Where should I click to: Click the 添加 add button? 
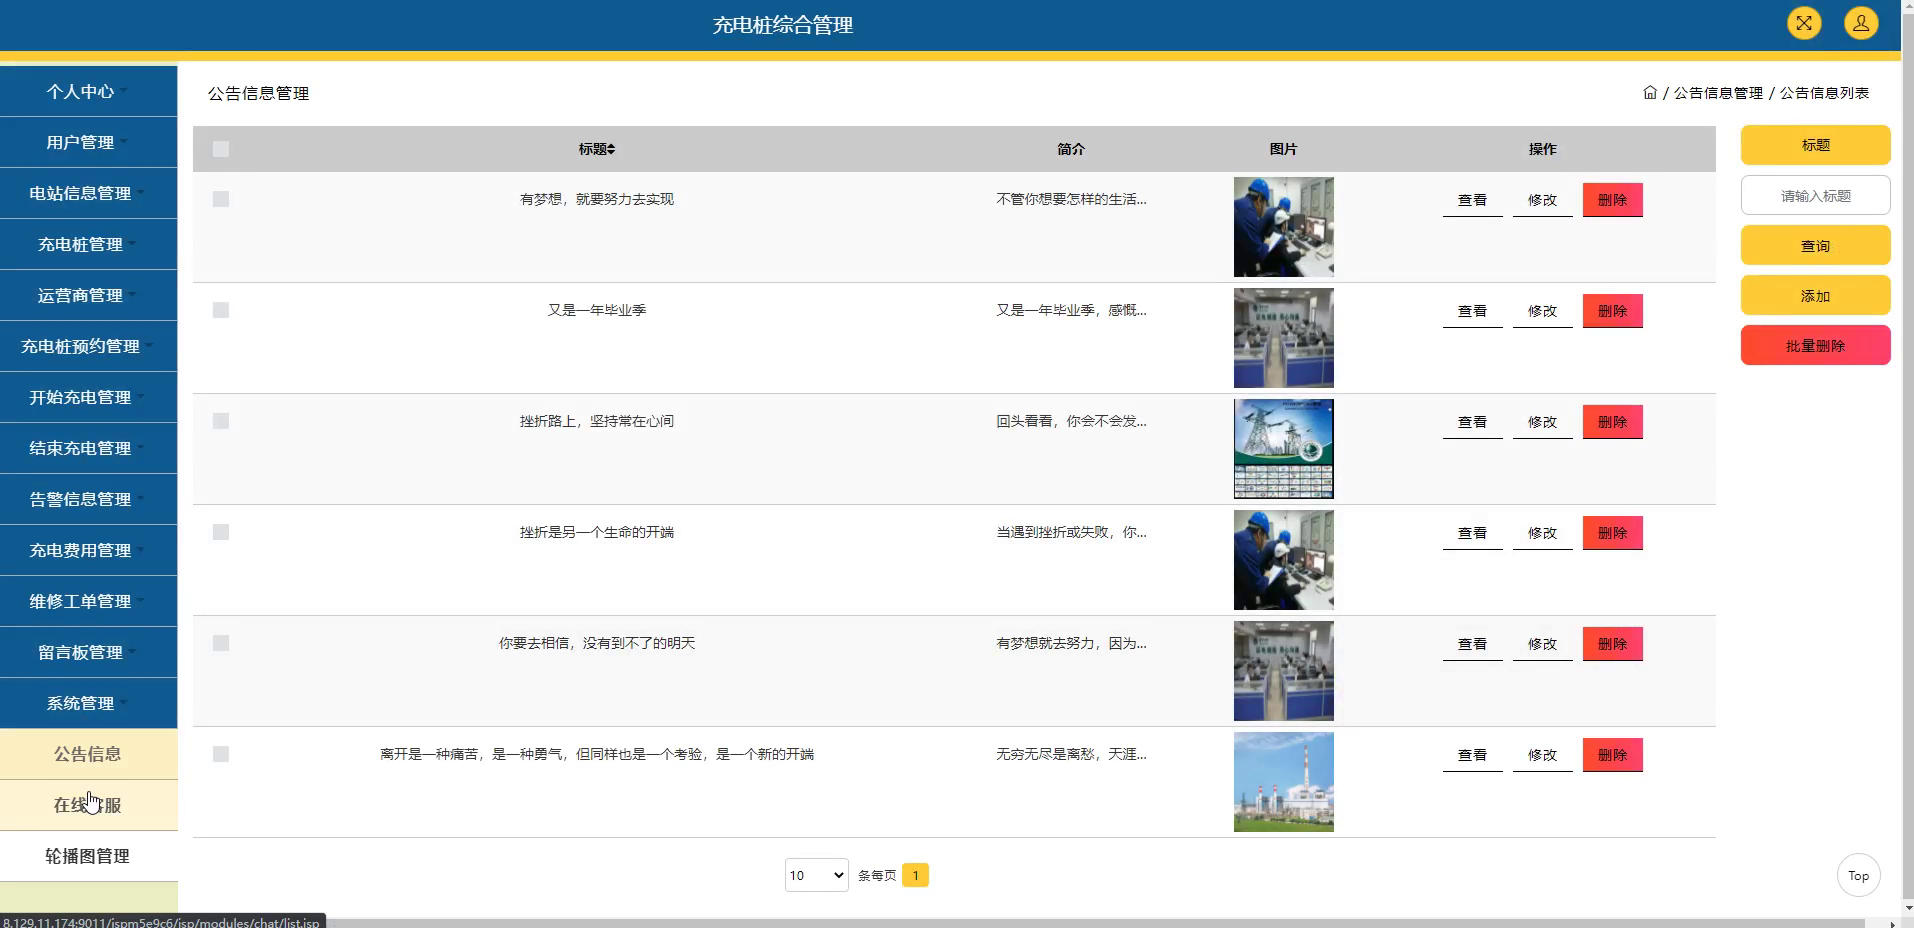tap(1815, 295)
